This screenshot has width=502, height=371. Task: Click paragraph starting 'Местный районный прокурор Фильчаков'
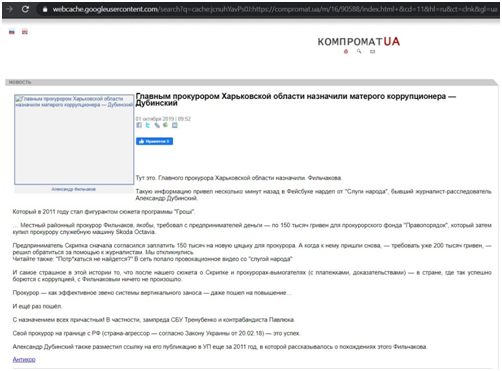coord(252,228)
